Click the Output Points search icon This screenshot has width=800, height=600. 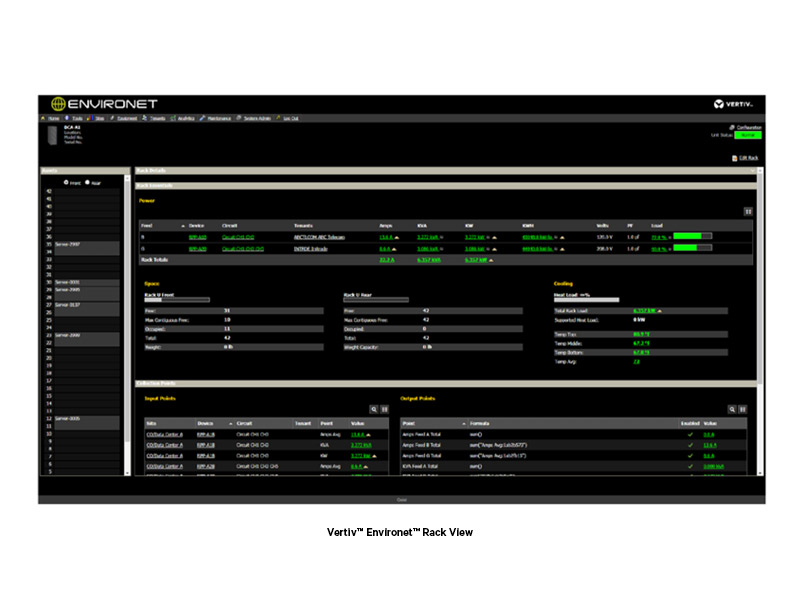732,409
